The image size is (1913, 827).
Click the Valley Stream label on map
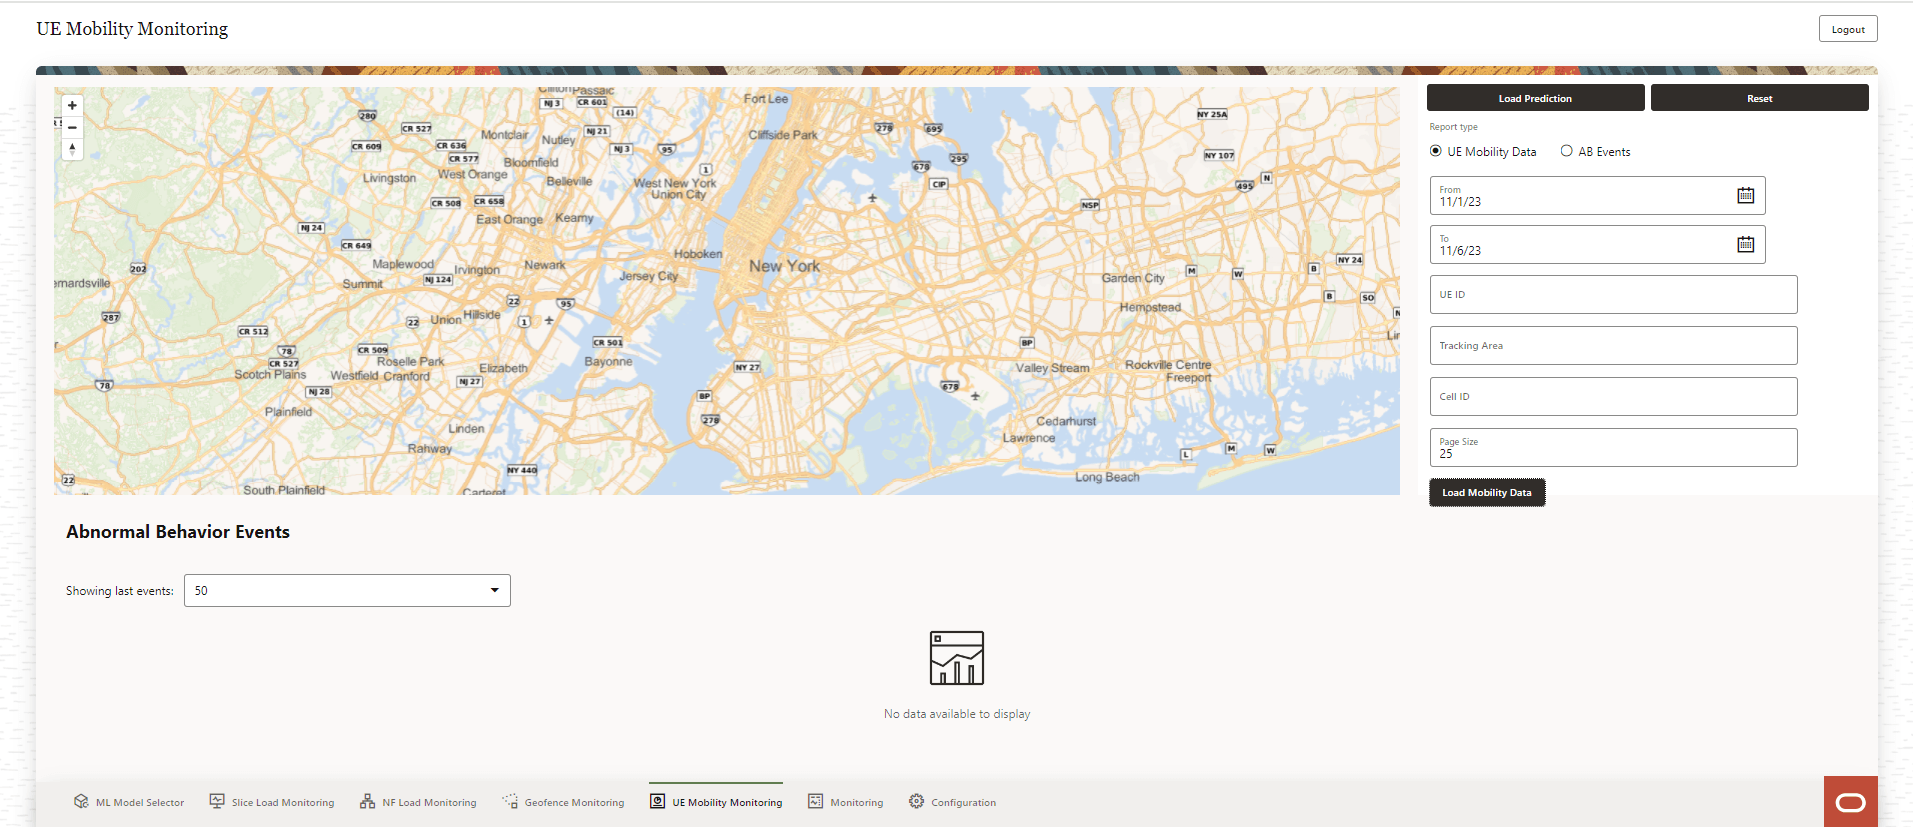click(x=1053, y=368)
